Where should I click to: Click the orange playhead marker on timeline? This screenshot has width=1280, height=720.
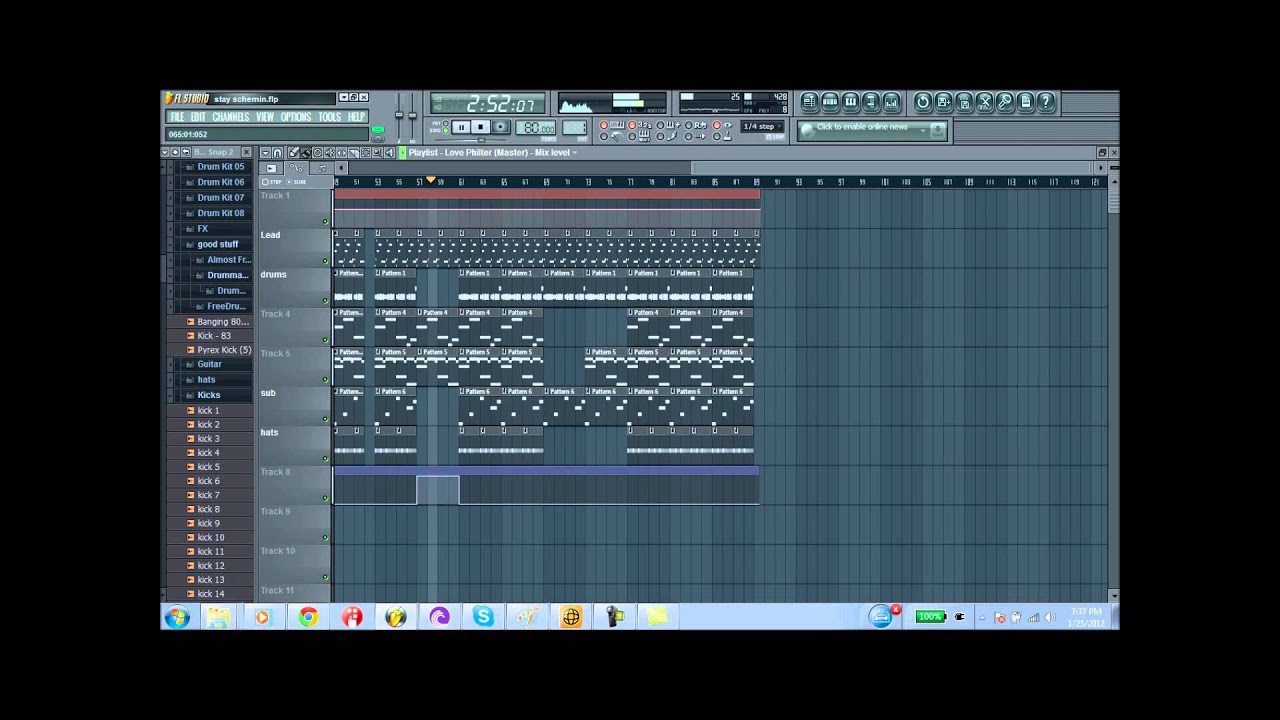coord(431,180)
